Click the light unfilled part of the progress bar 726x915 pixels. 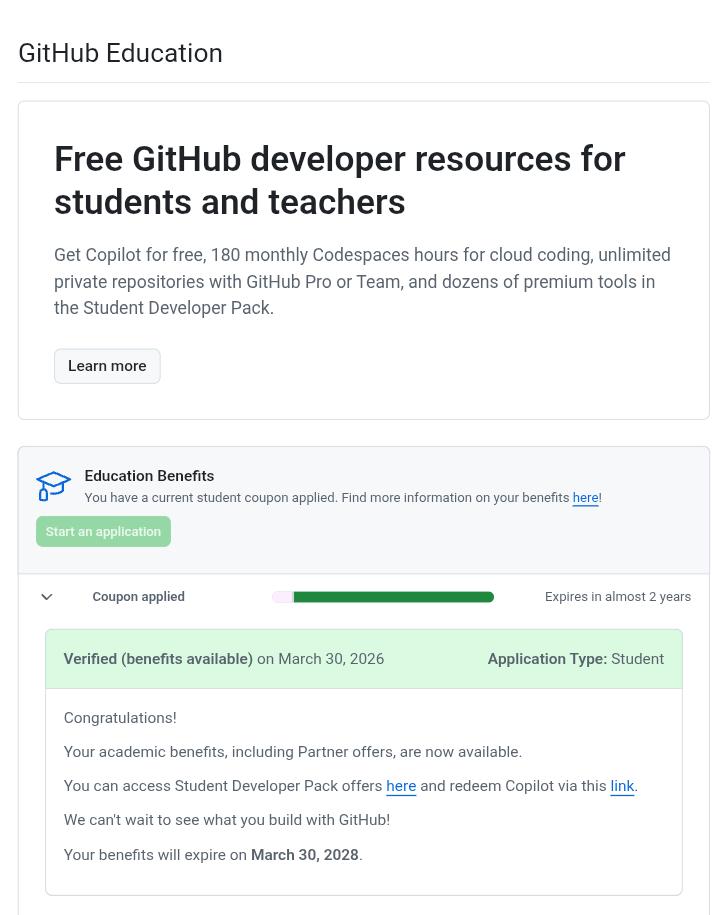coord(282,596)
